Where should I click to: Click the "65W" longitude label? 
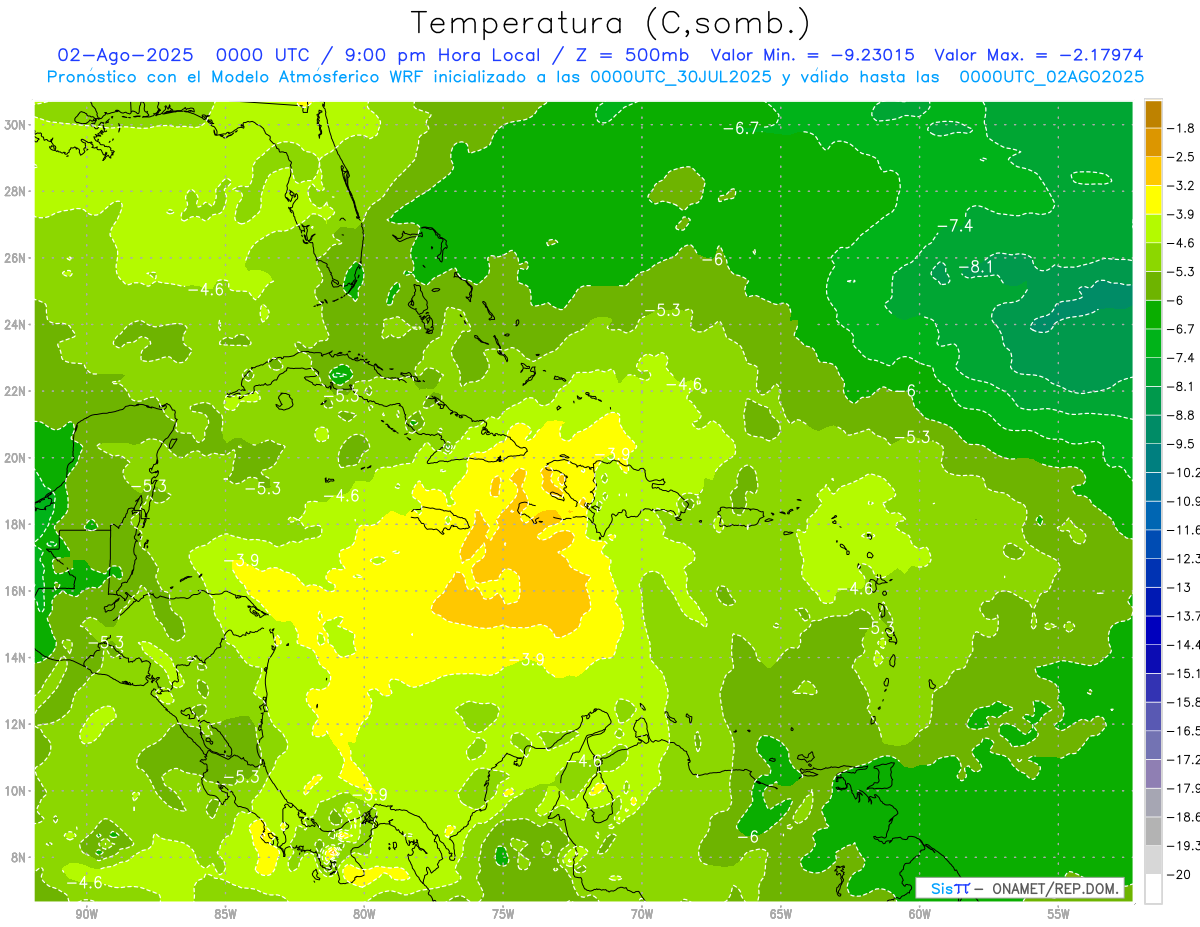781,914
